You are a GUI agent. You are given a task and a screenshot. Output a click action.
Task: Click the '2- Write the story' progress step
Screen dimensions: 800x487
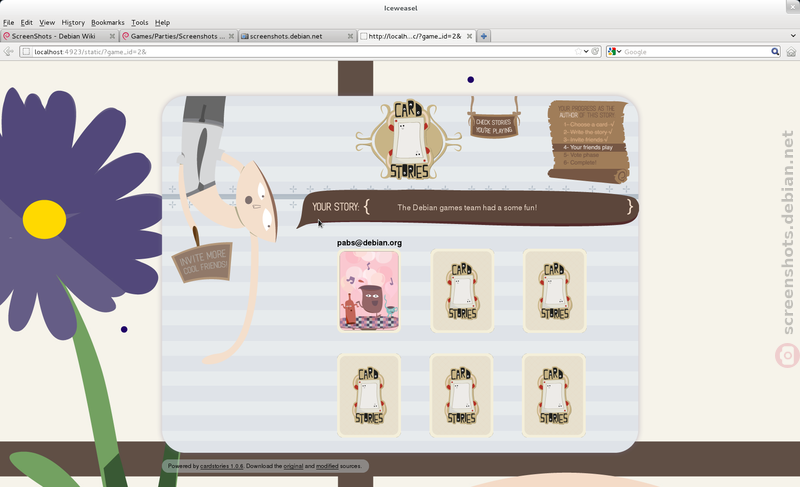(588, 132)
